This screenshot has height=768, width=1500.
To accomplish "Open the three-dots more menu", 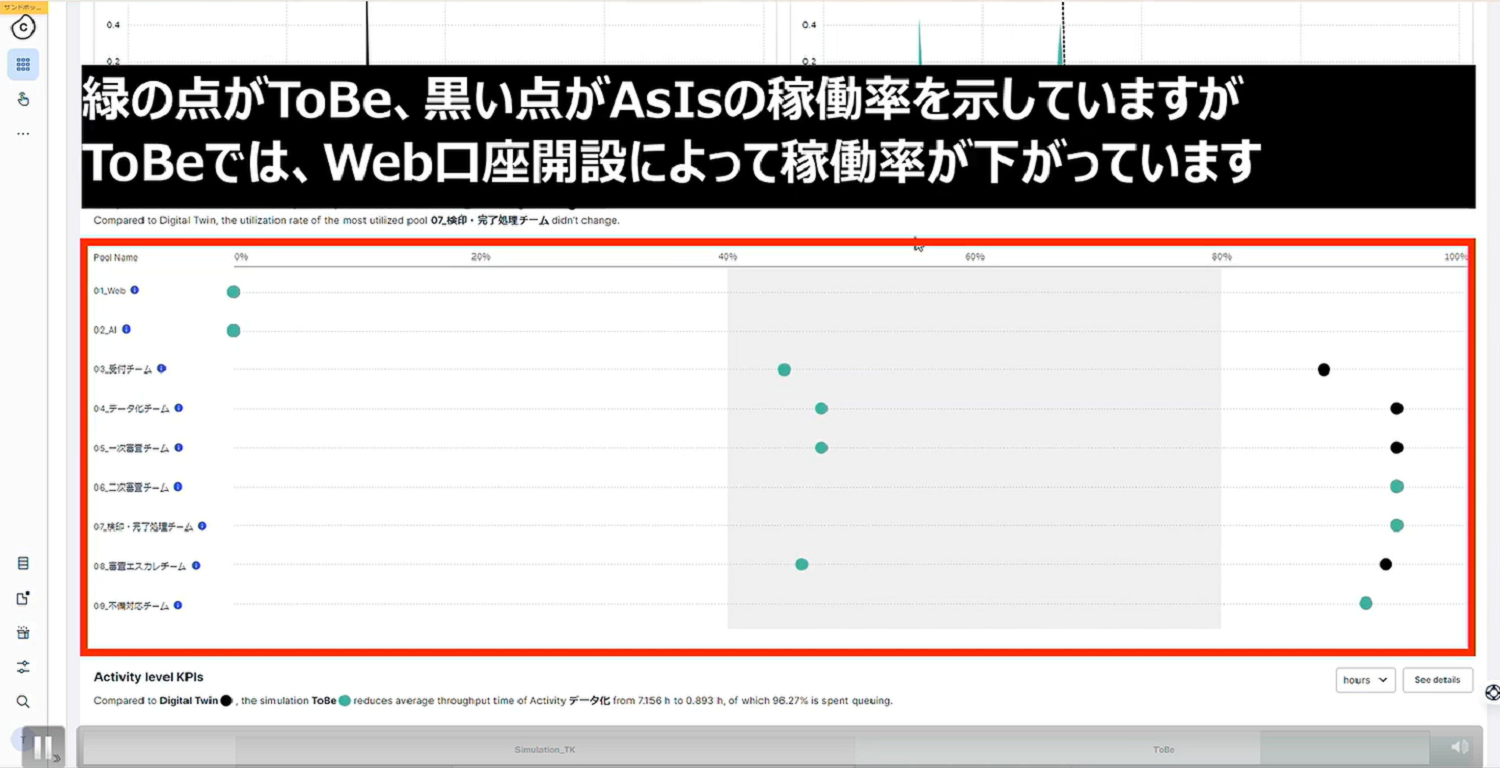I will click(23, 133).
